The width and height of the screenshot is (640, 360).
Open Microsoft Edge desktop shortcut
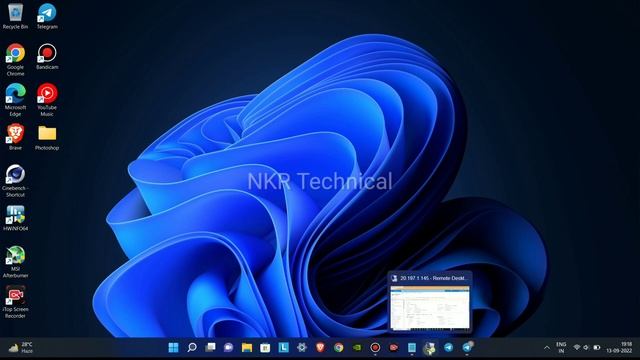[16, 100]
